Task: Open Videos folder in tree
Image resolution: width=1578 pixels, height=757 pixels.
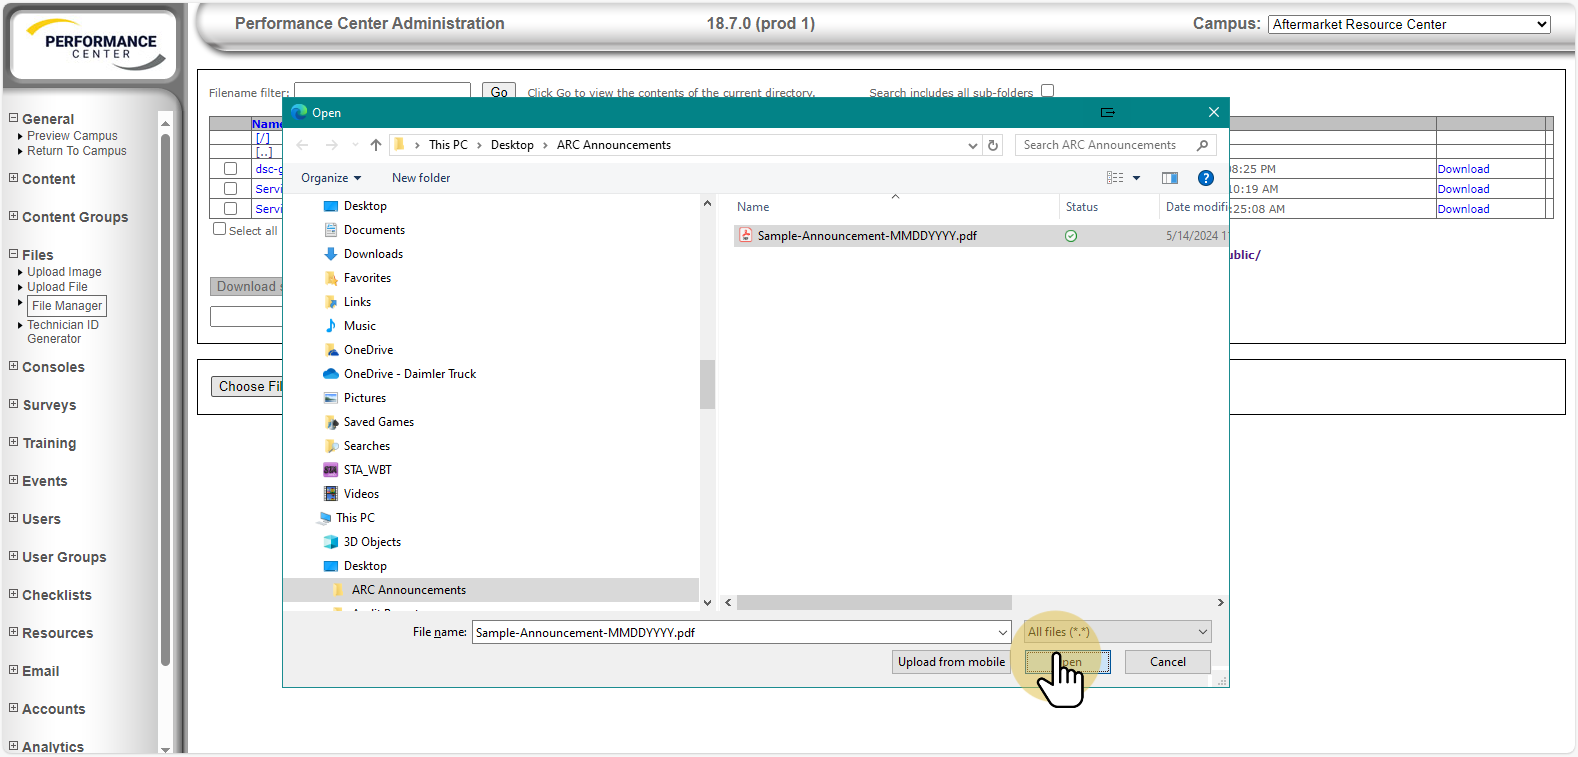Action: (x=361, y=494)
